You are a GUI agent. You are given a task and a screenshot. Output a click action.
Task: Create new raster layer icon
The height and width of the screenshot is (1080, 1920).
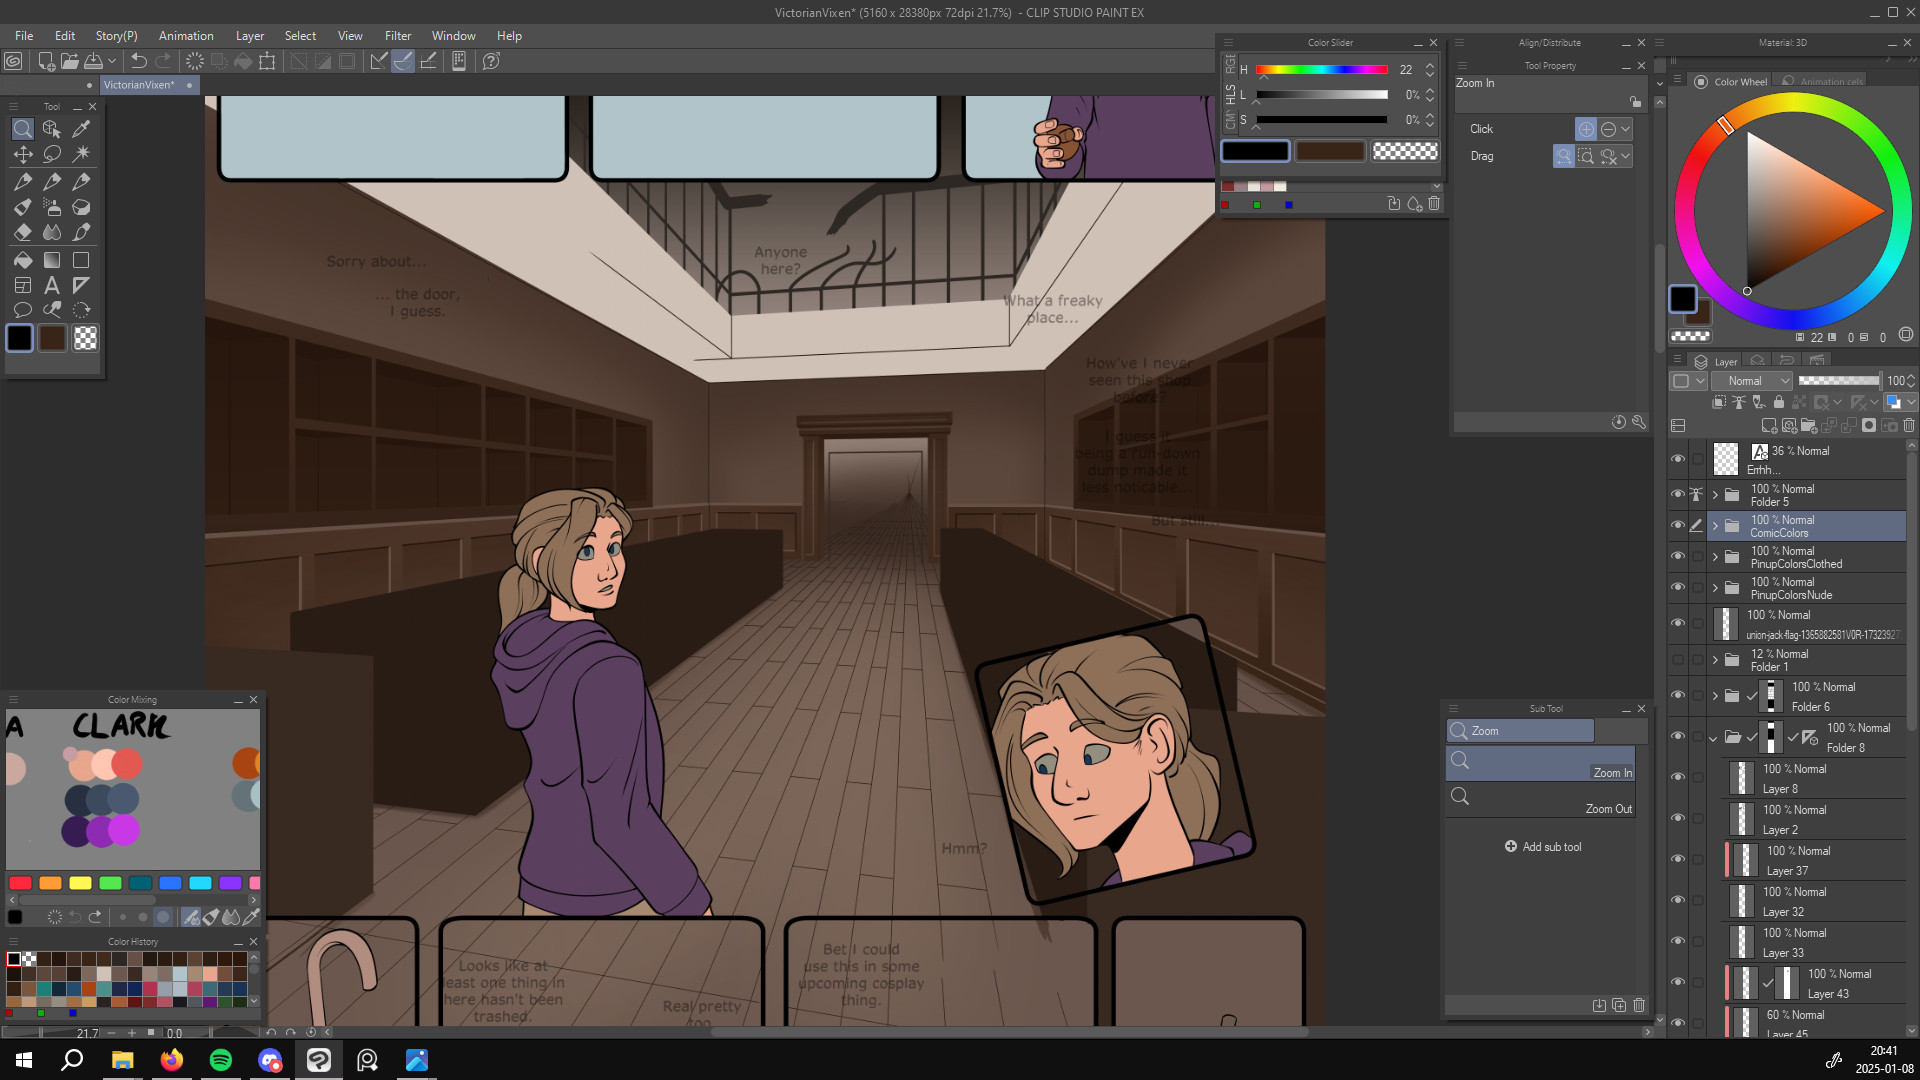tap(1769, 425)
